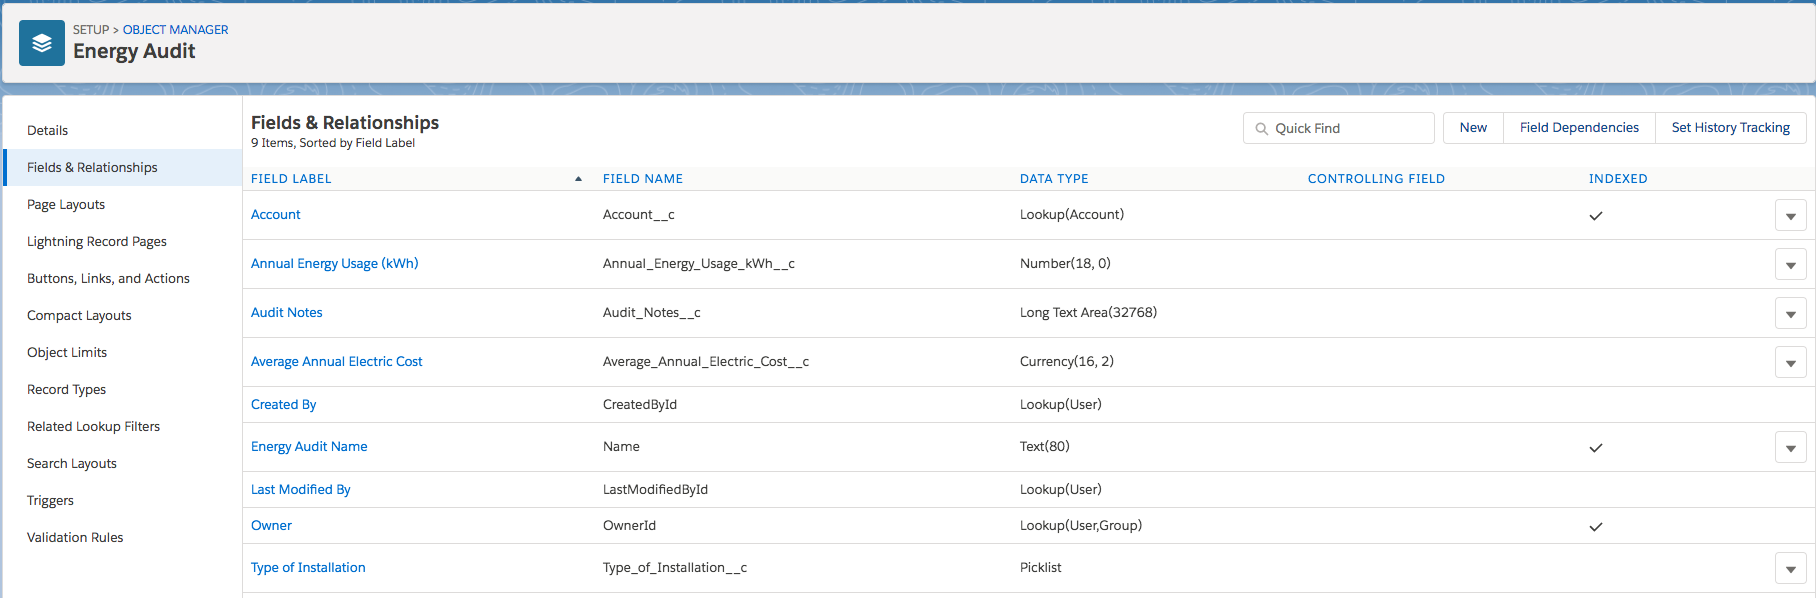Open the Average Annual Electric Cost field
This screenshot has height=598, width=1816.
(336, 361)
